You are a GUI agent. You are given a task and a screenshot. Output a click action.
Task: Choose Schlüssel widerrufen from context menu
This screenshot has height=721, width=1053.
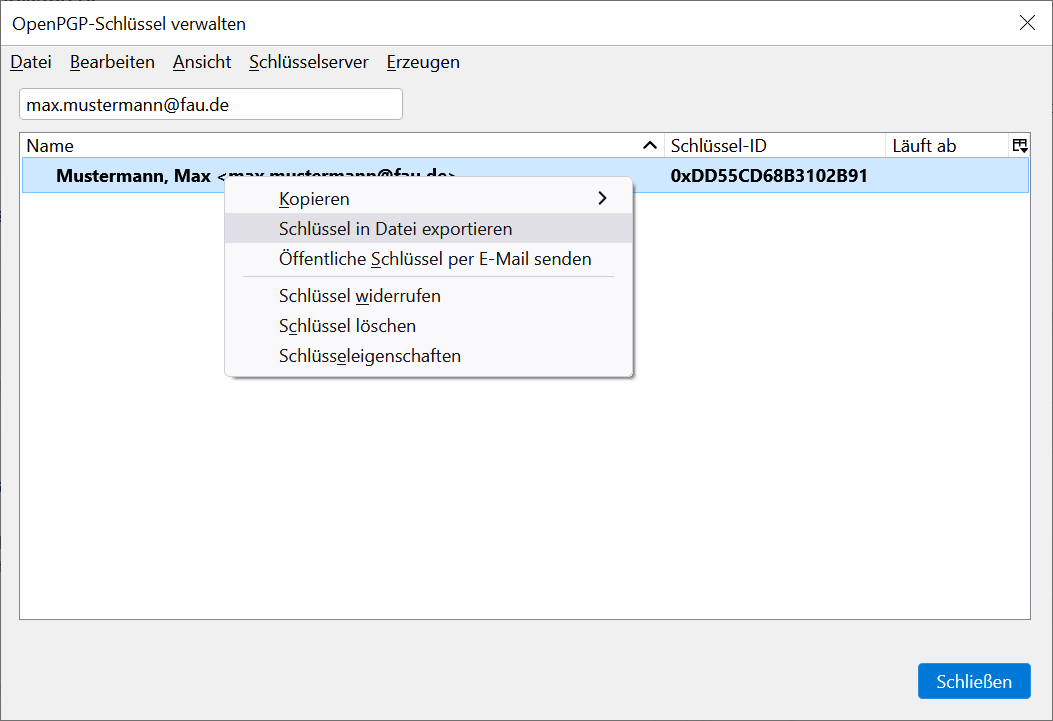[x=360, y=296]
